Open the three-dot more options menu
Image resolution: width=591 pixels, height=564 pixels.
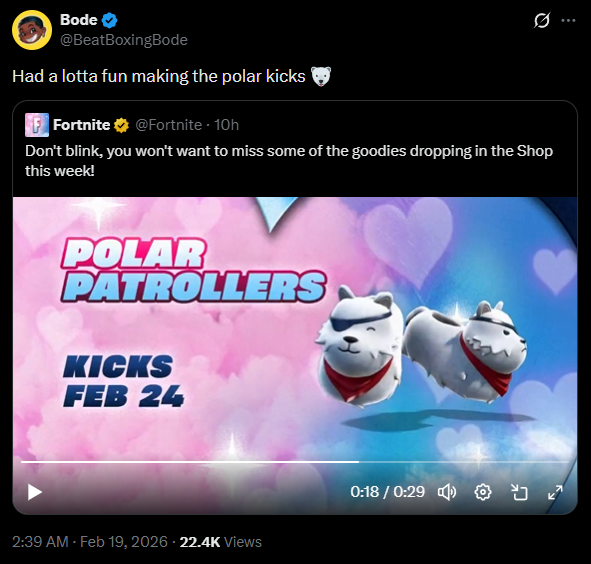(568, 20)
